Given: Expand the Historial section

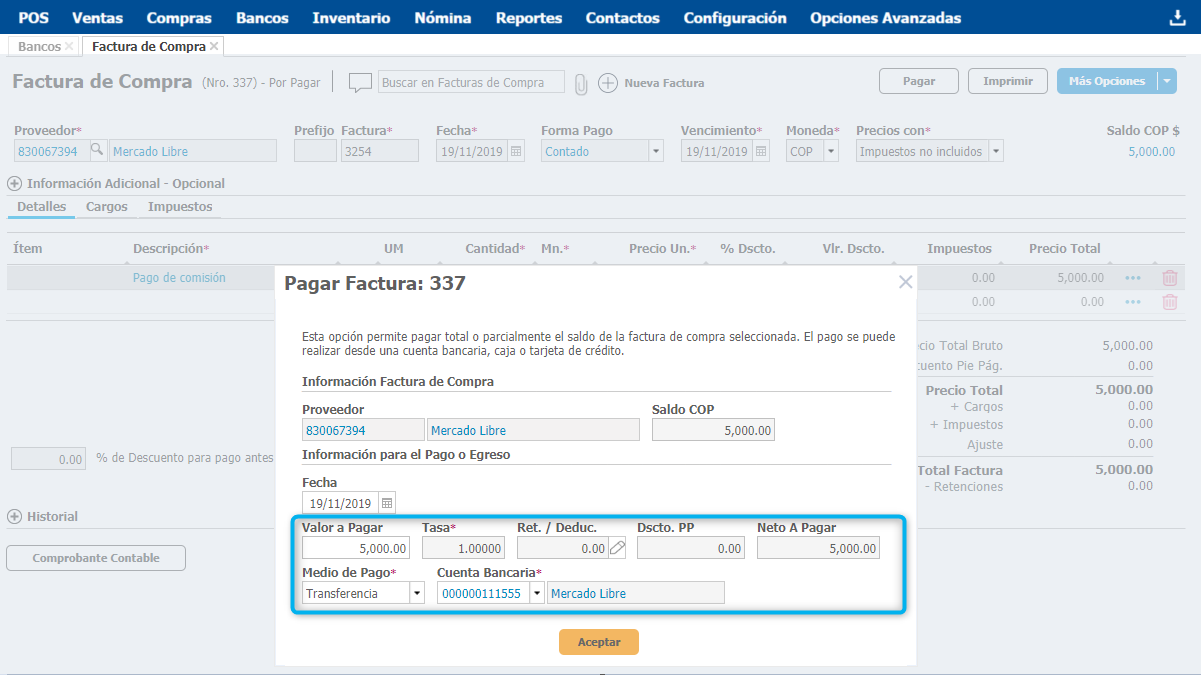Looking at the screenshot, I should click(14, 517).
